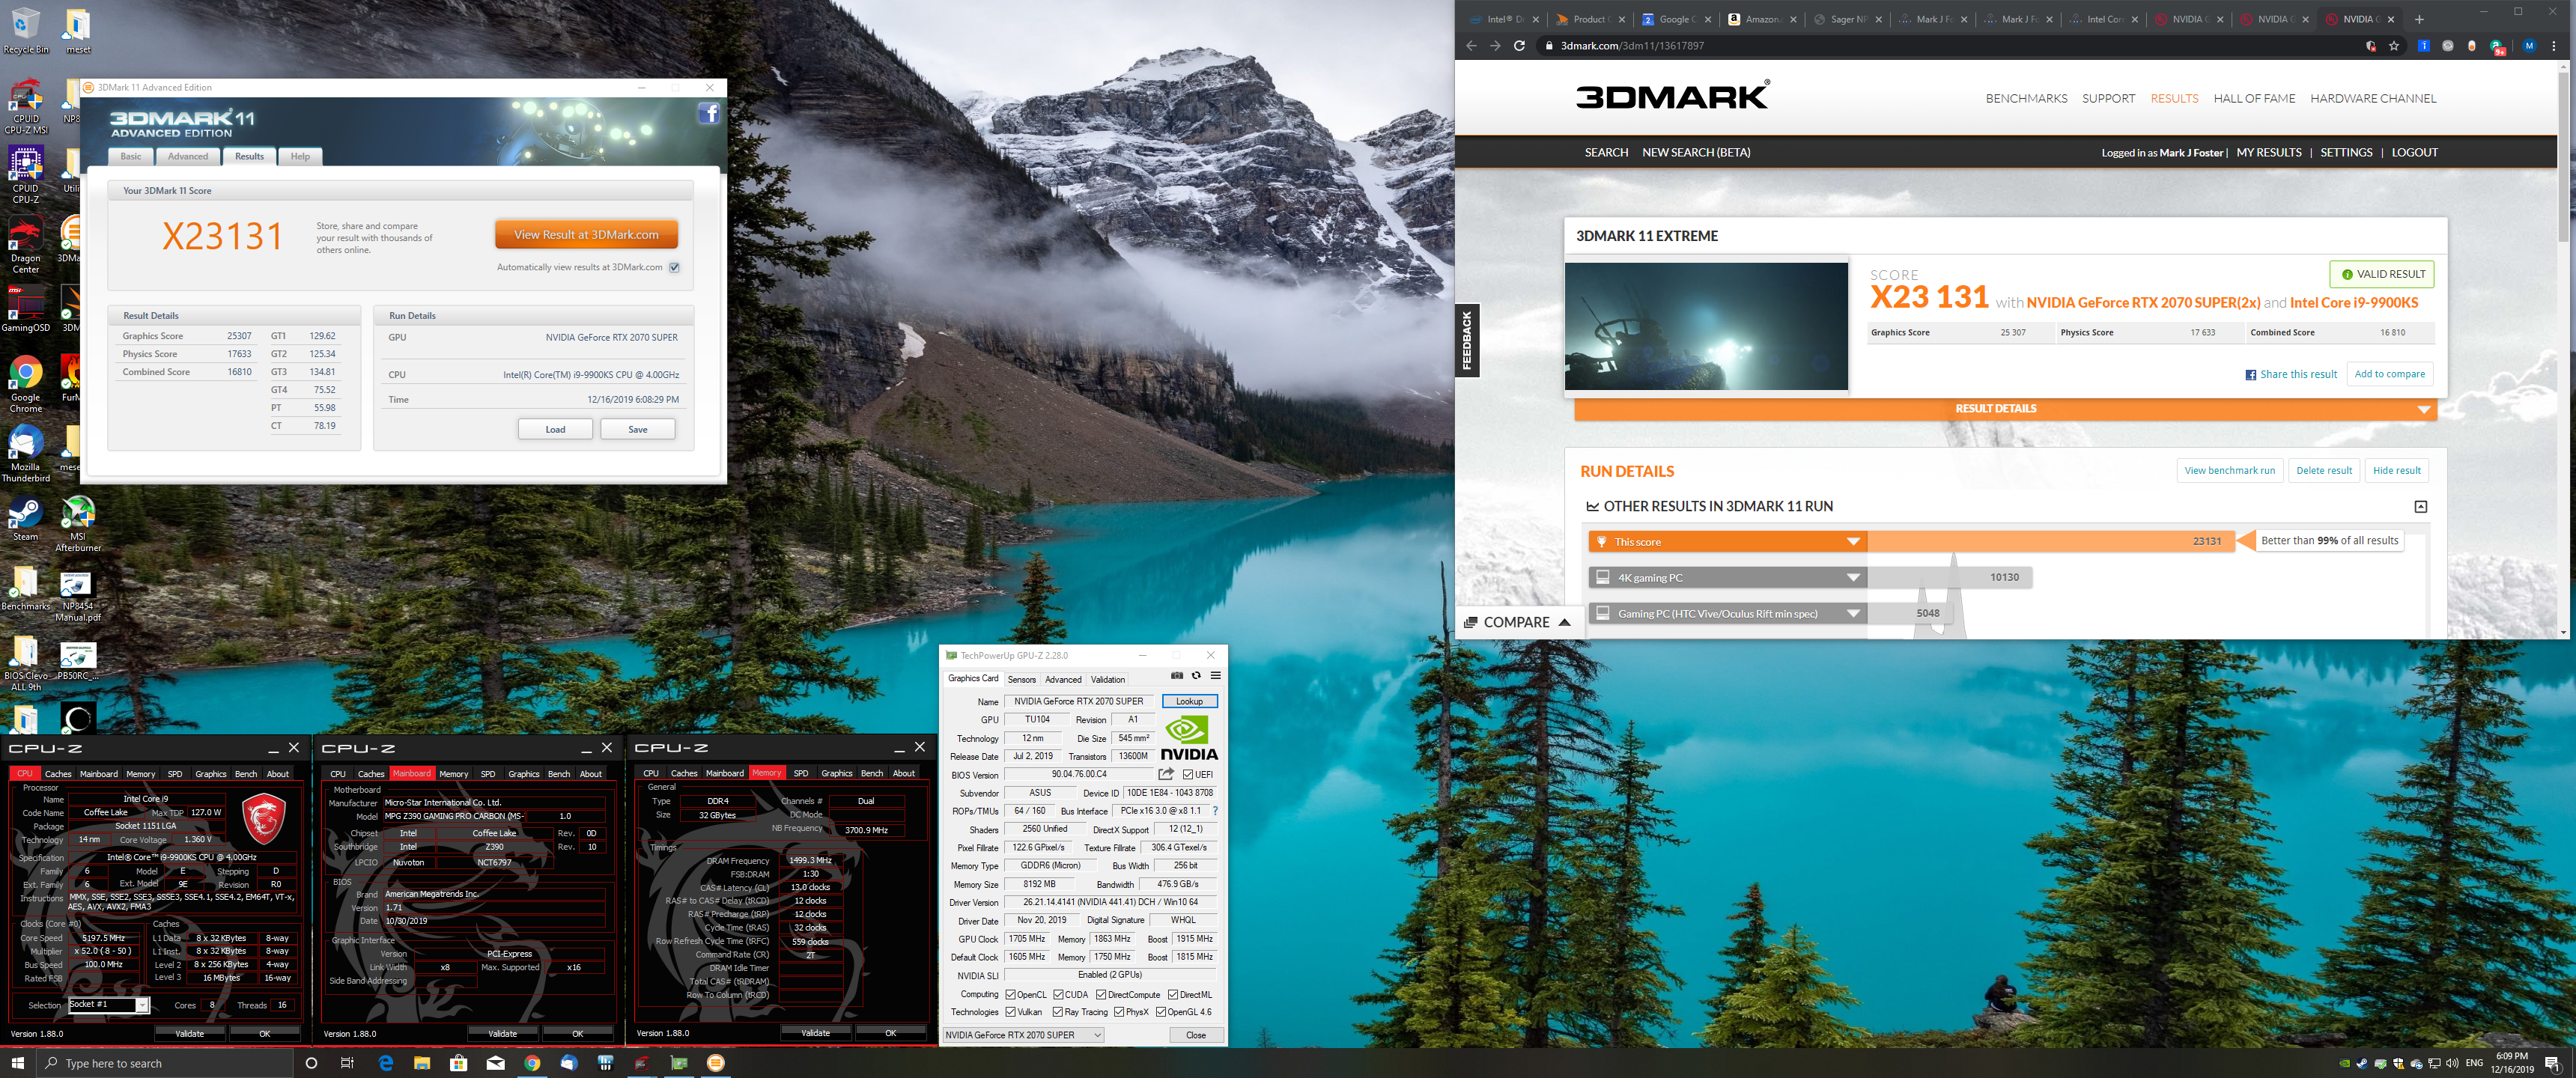Image resolution: width=2576 pixels, height=1078 pixels.
Task: Toggle the PhysX checkbox in GPU-Z
Action: (1120, 1012)
